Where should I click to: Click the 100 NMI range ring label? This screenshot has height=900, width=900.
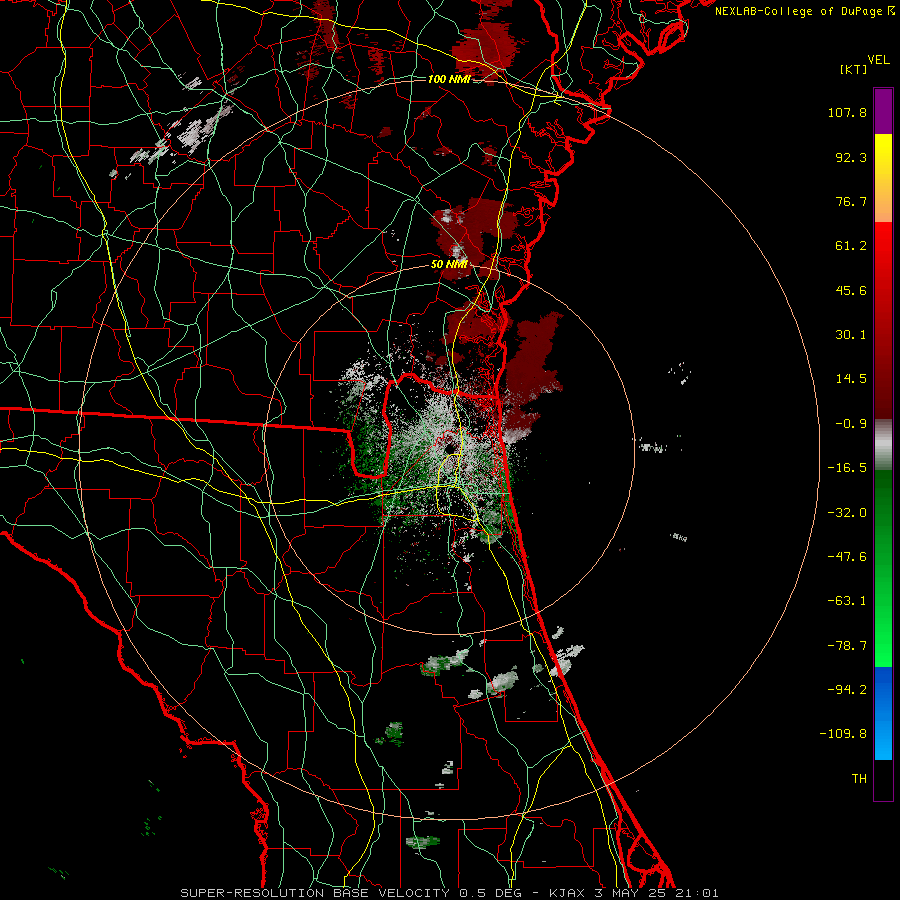[x=449, y=79]
